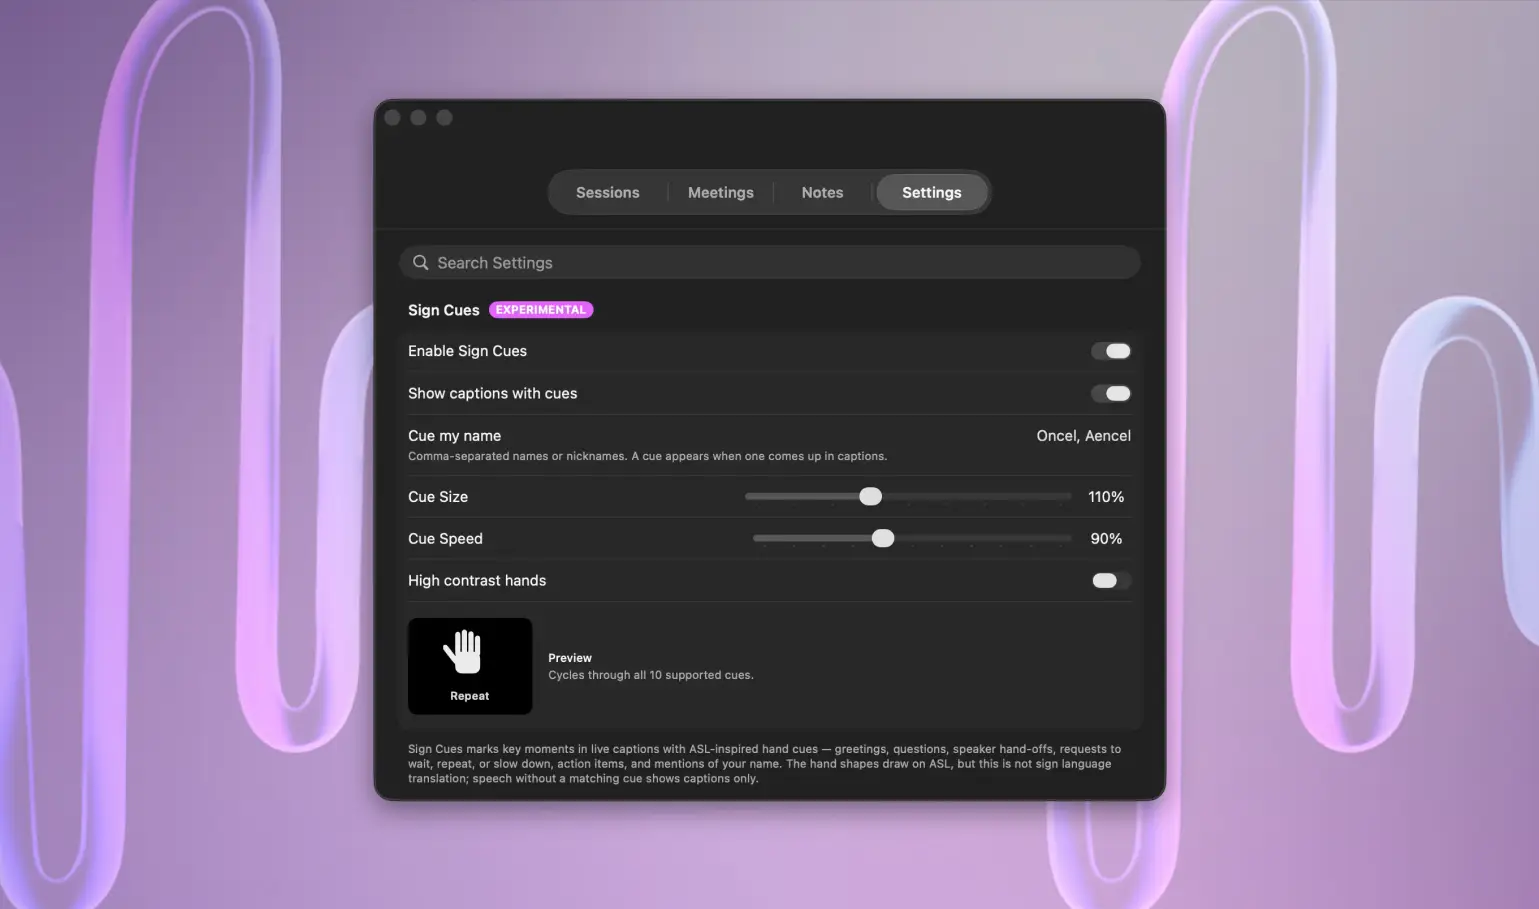Open the Sessions tab
This screenshot has height=909, width=1539.
click(x=607, y=192)
